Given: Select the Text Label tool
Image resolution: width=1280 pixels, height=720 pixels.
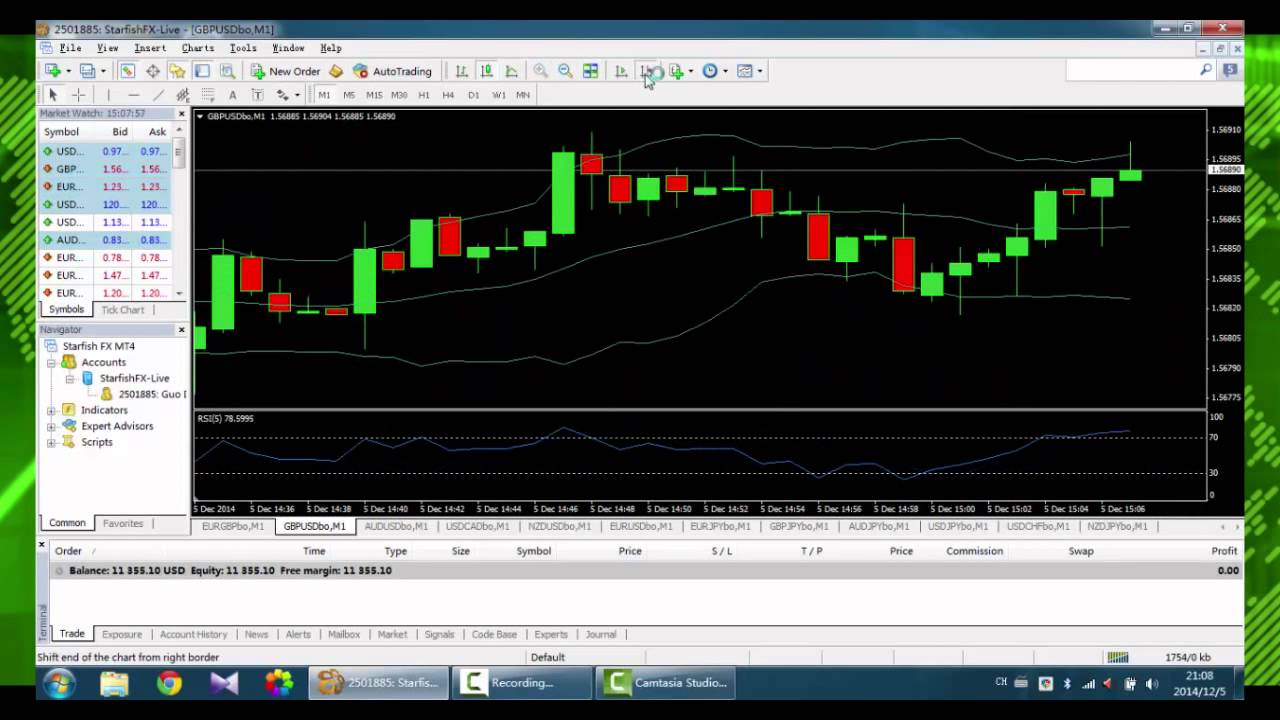Looking at the screenshot, I should click(x=257, y=94).
